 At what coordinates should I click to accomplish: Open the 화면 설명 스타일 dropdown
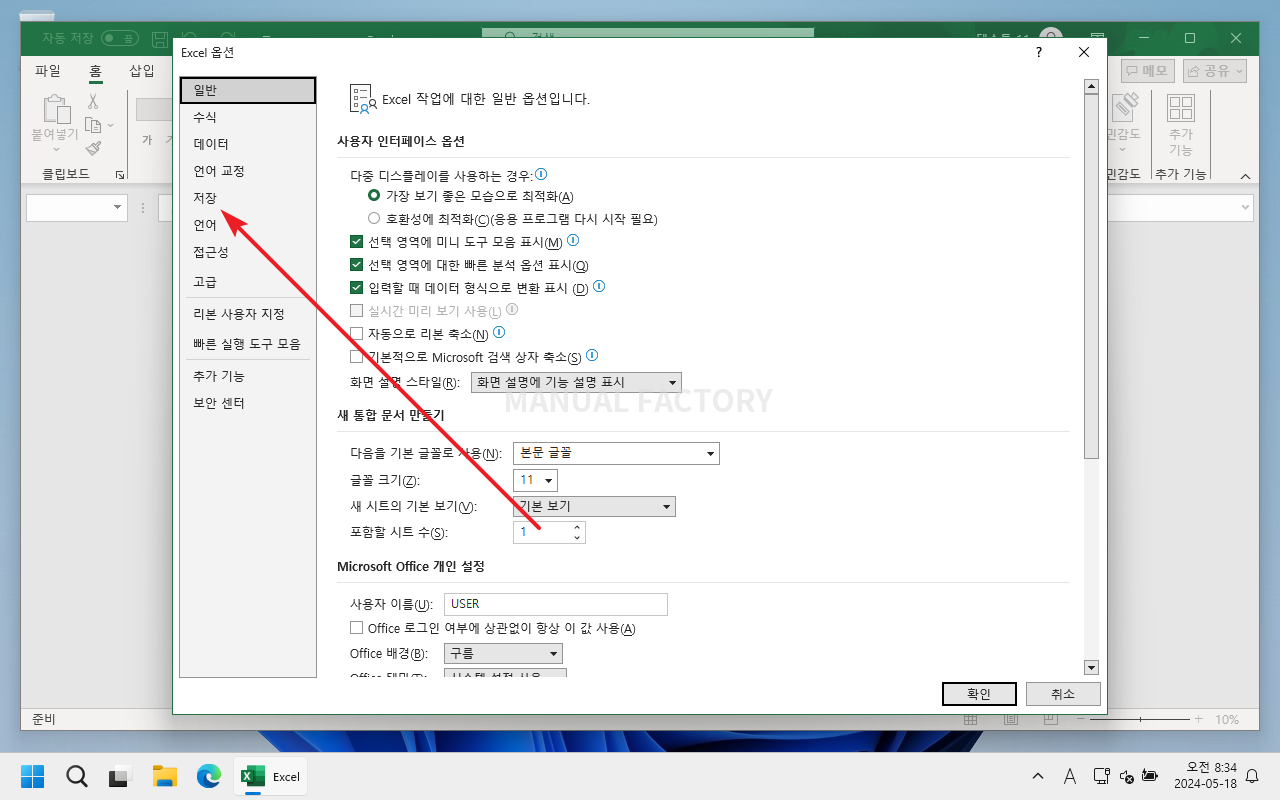[576, 382]
